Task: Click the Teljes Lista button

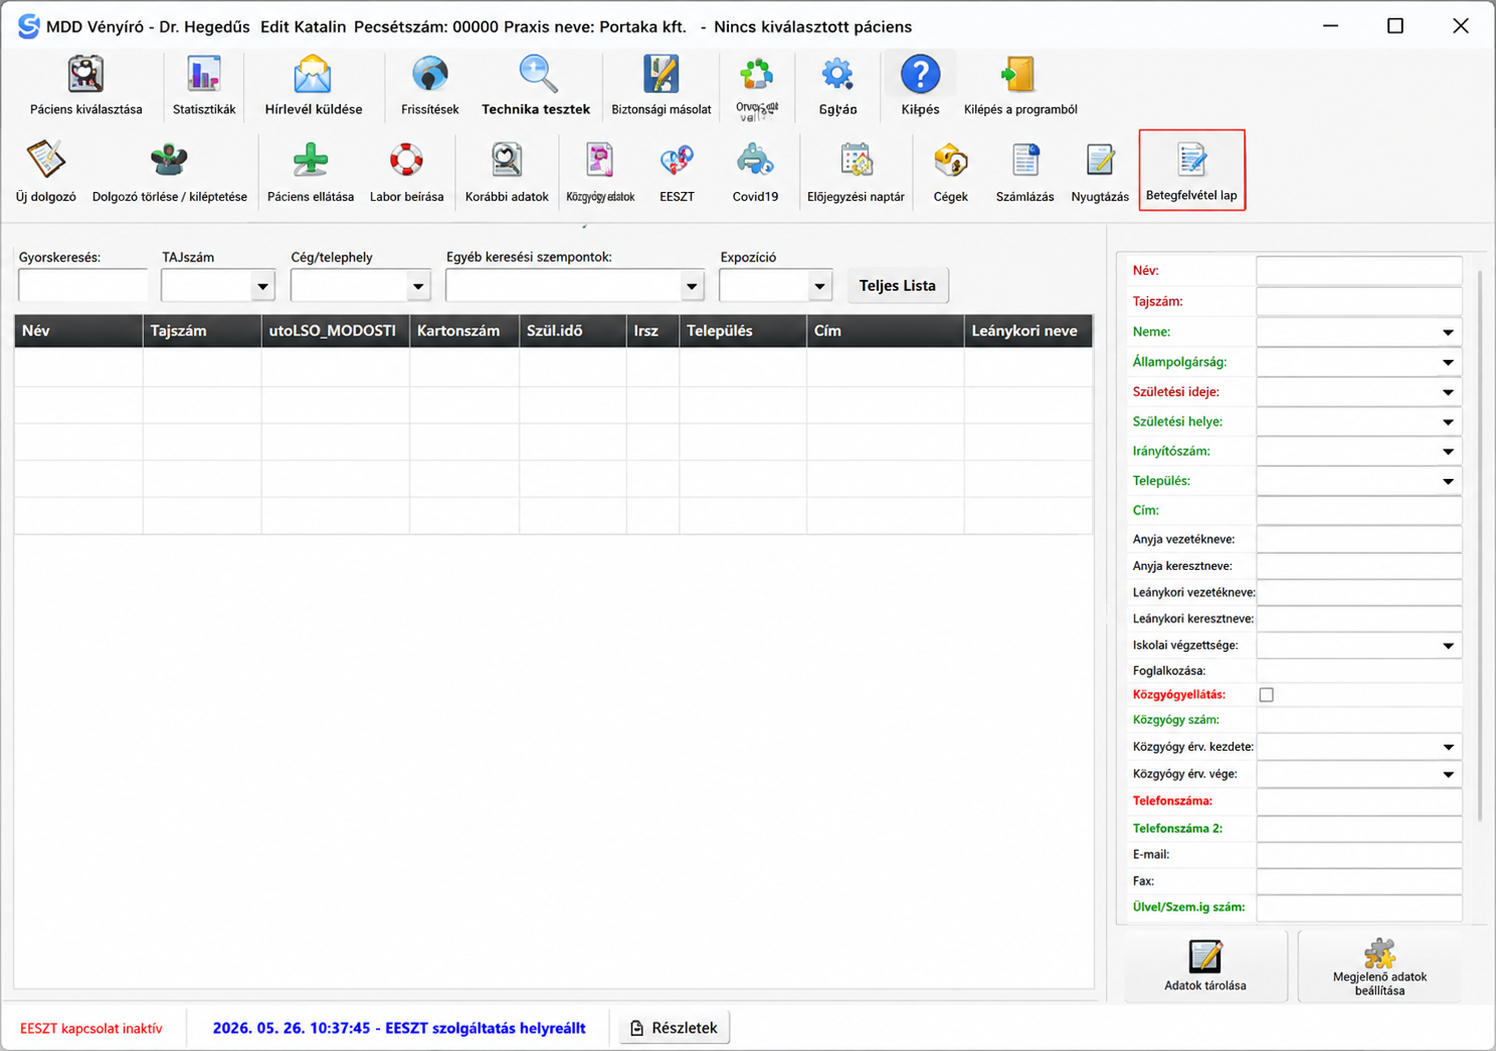Action: (898, 286)
